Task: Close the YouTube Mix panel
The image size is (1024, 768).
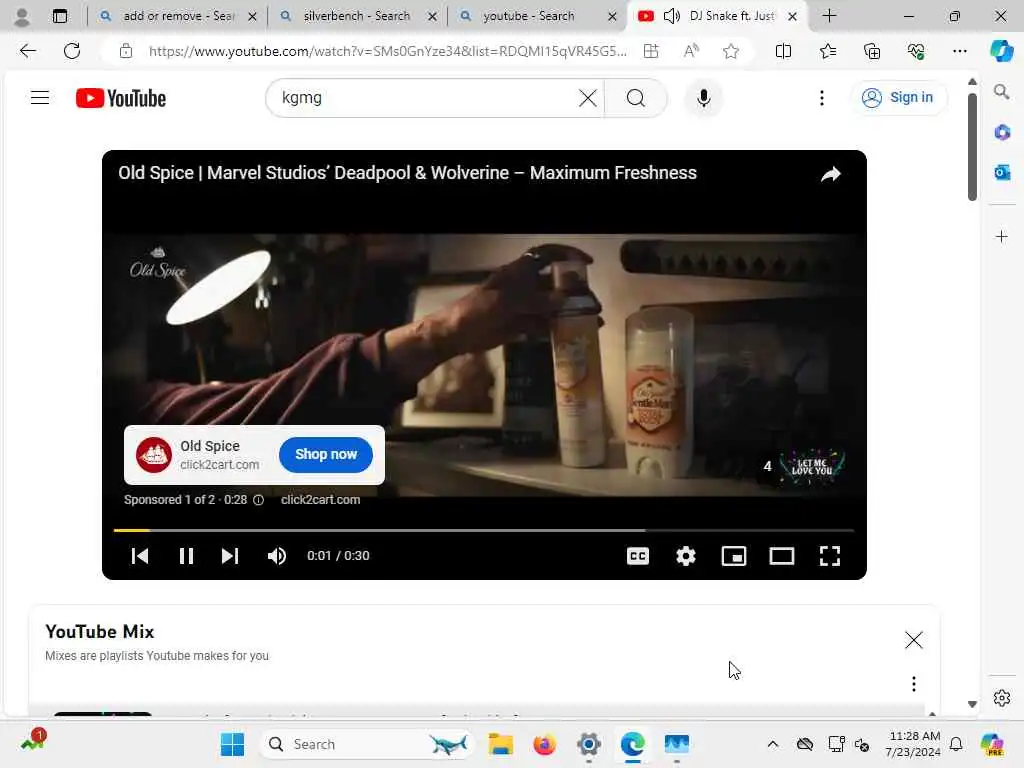Action: 914,640
